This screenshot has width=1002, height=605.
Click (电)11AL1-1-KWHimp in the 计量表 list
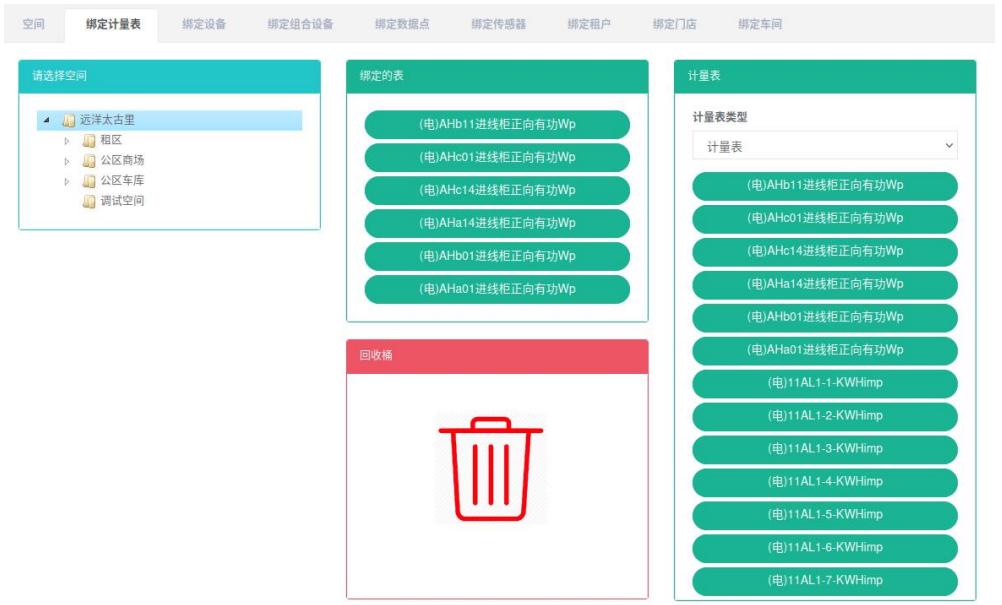[824, 383]
